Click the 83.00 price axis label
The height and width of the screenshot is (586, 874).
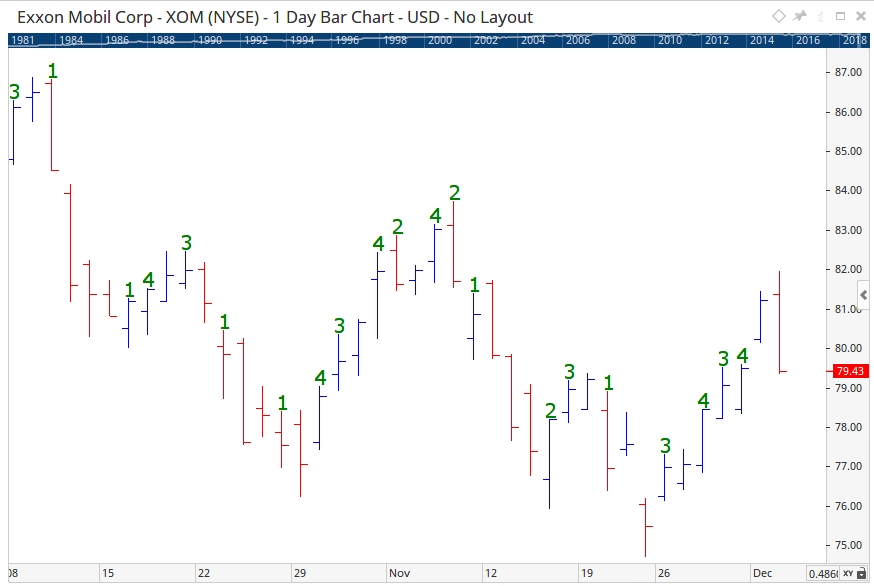[x=848, y=230]
